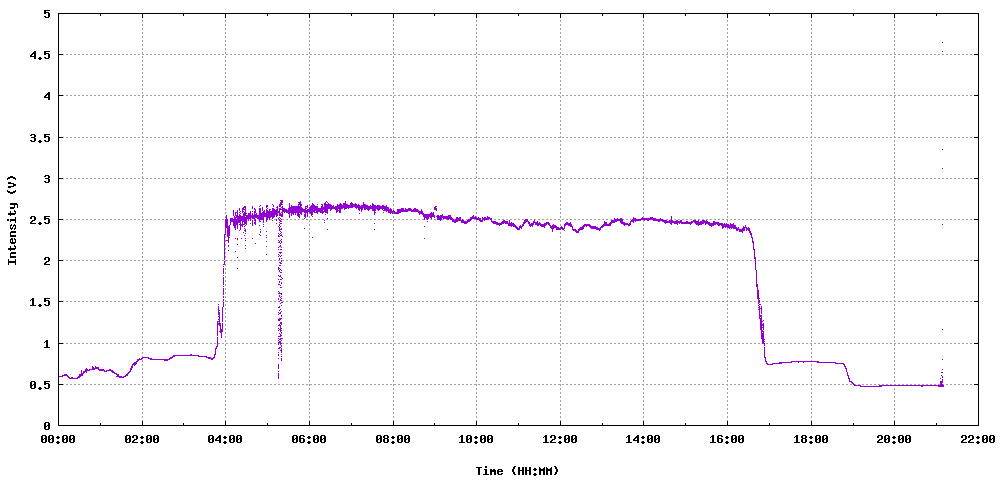Image resolution: width=1000 pixels, height=480 pixels.
Task: Click the 3.5 y-axis tick label
Action: (x=41, y=138)
